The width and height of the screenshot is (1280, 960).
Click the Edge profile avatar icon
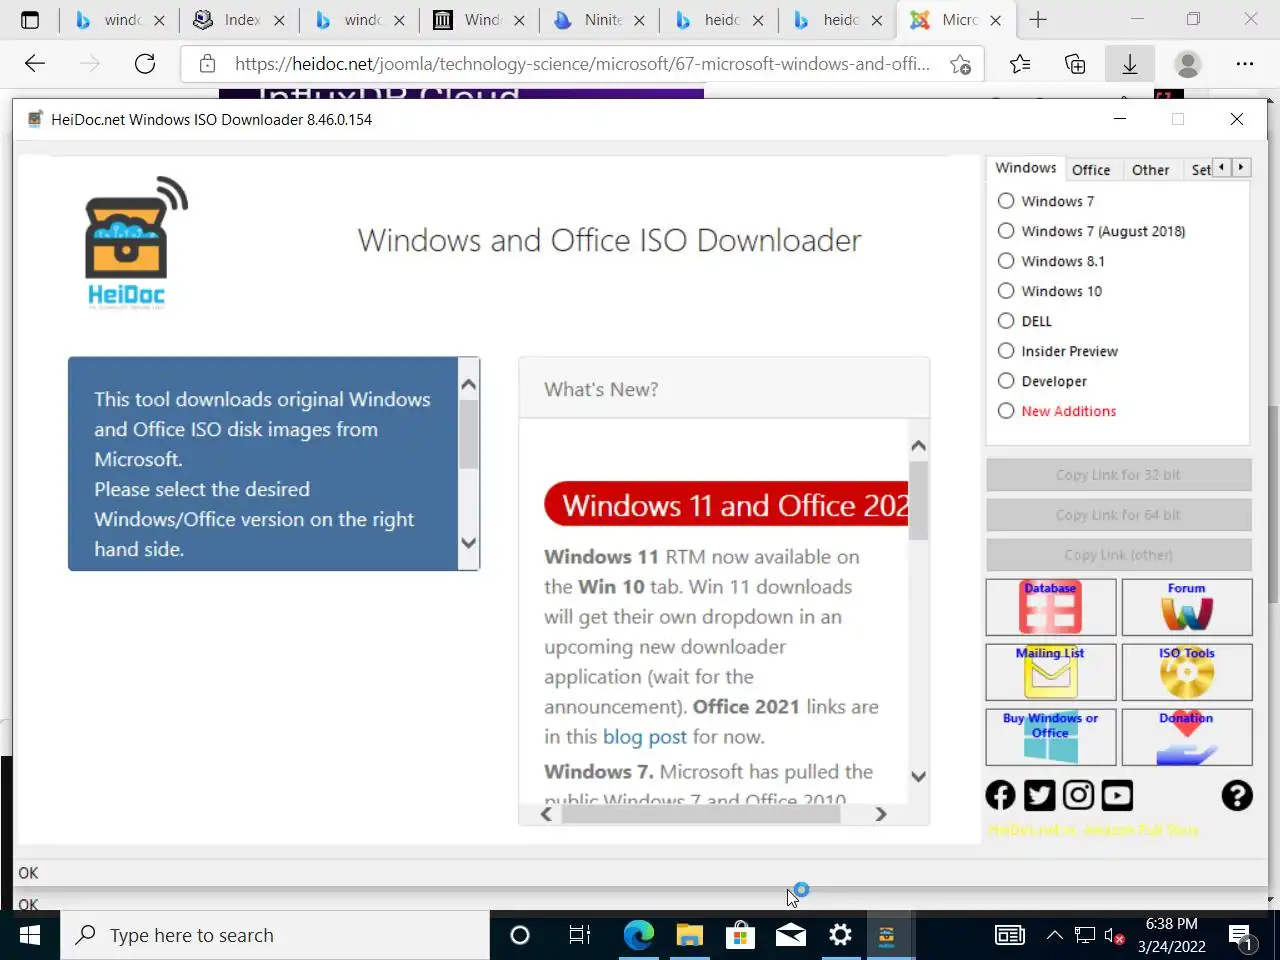(x=1188, y=64)
